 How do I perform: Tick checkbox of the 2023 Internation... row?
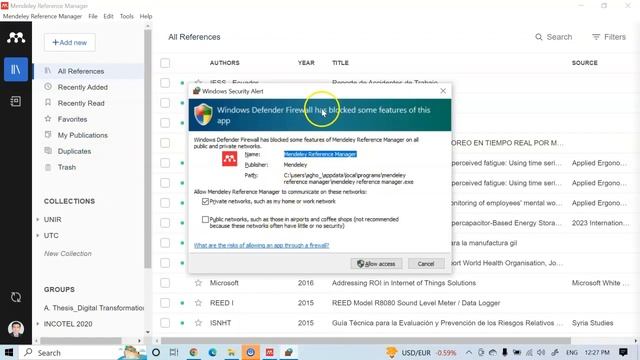(165, 223)
